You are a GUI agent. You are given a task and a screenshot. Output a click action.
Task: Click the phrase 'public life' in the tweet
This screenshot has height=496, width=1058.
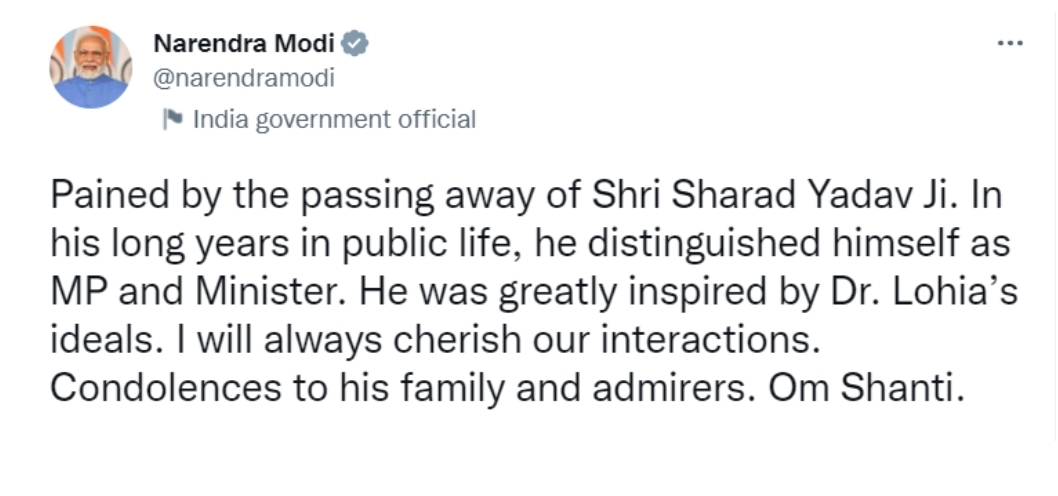point(433,245)
